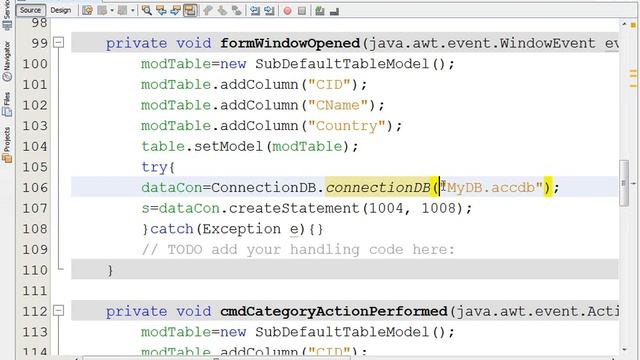Click the TODO comment on line 109
The image size is (640, 360).
tap(298, 249)
